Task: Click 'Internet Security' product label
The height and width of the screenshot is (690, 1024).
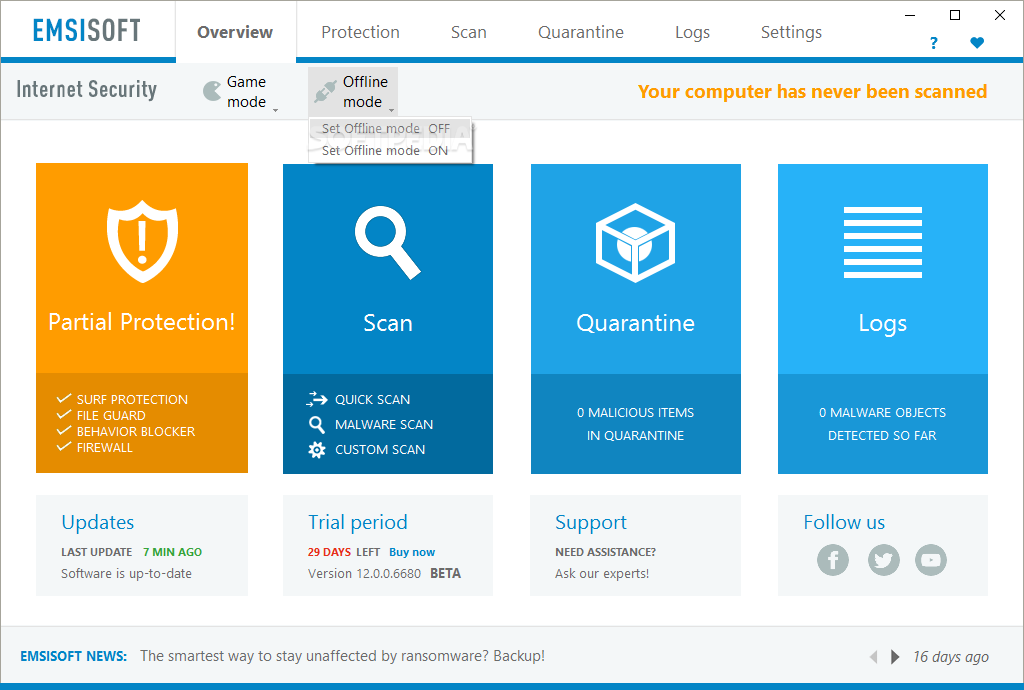Action: click(87, 89)
